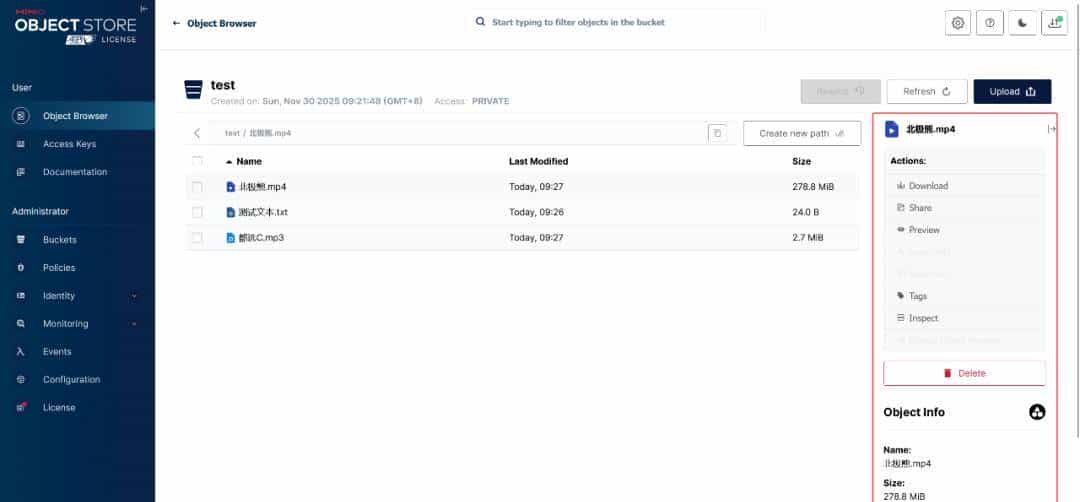Click the Policies shield icon

21,268
